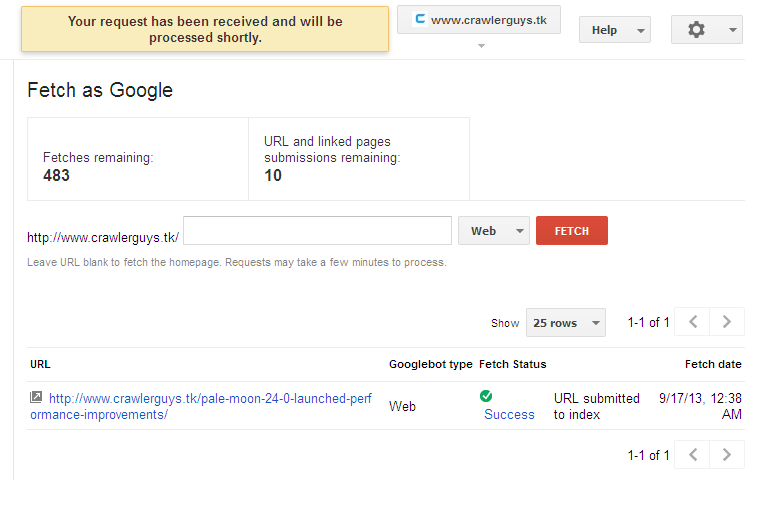Image resolution: width=757 pixels, height=505 pixels.
Task: Click the http://www.crawlerguys.tk/ URL prefix label
Action: [x=103, y=238]
